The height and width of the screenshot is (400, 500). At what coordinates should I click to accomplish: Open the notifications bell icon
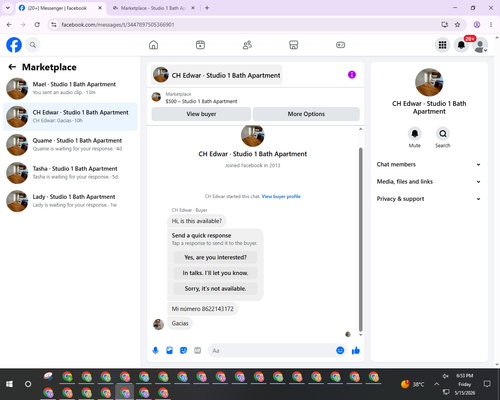461,45
